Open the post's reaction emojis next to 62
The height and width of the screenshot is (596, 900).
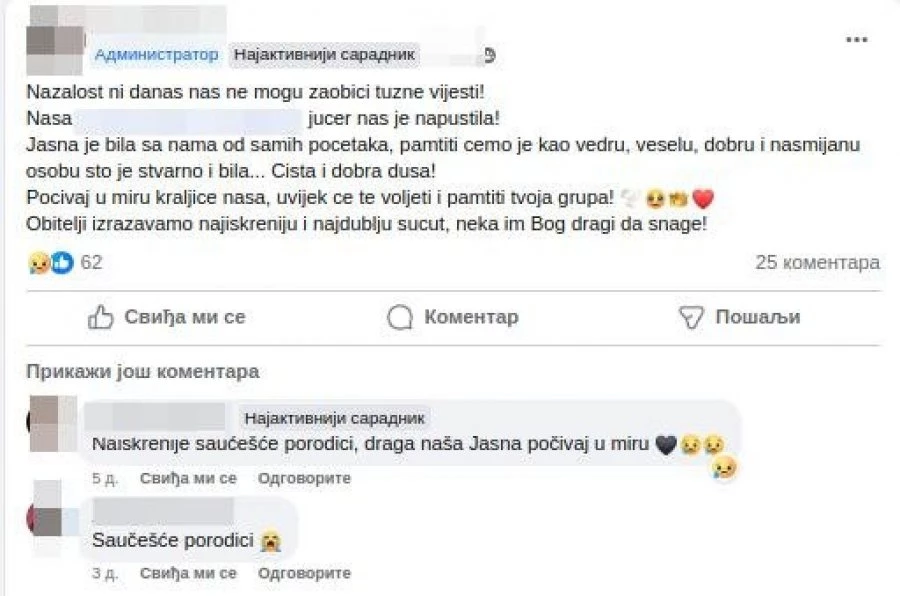[x=52, y=263]
